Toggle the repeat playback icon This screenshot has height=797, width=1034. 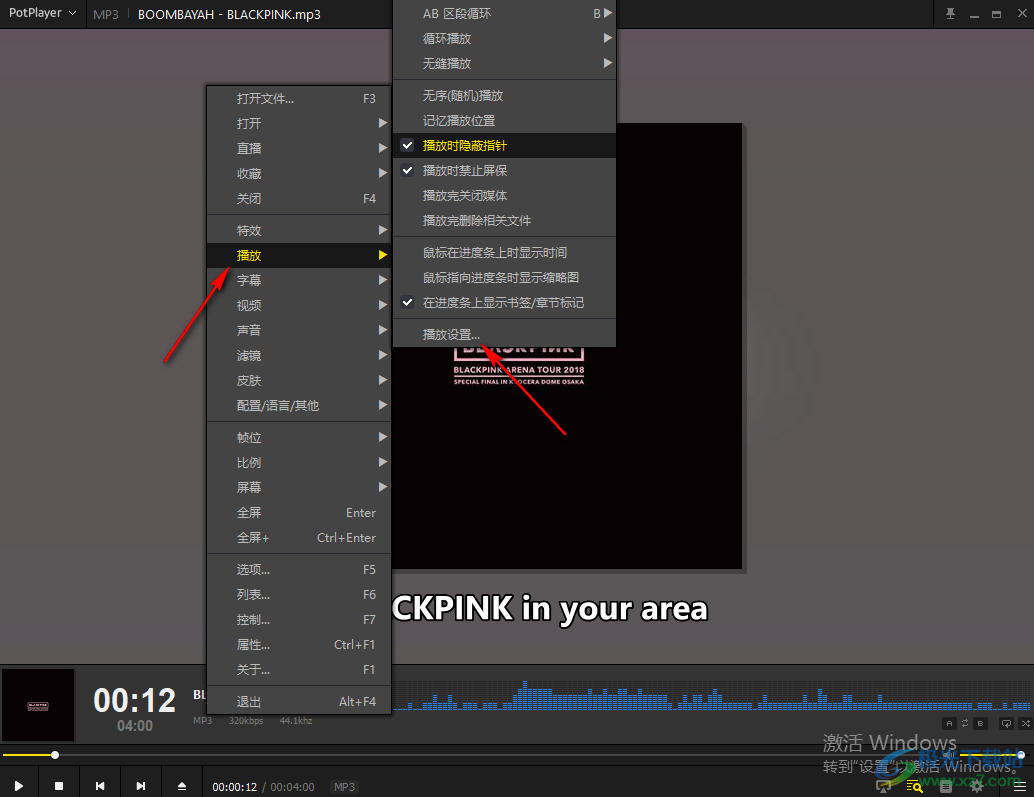1006,723
